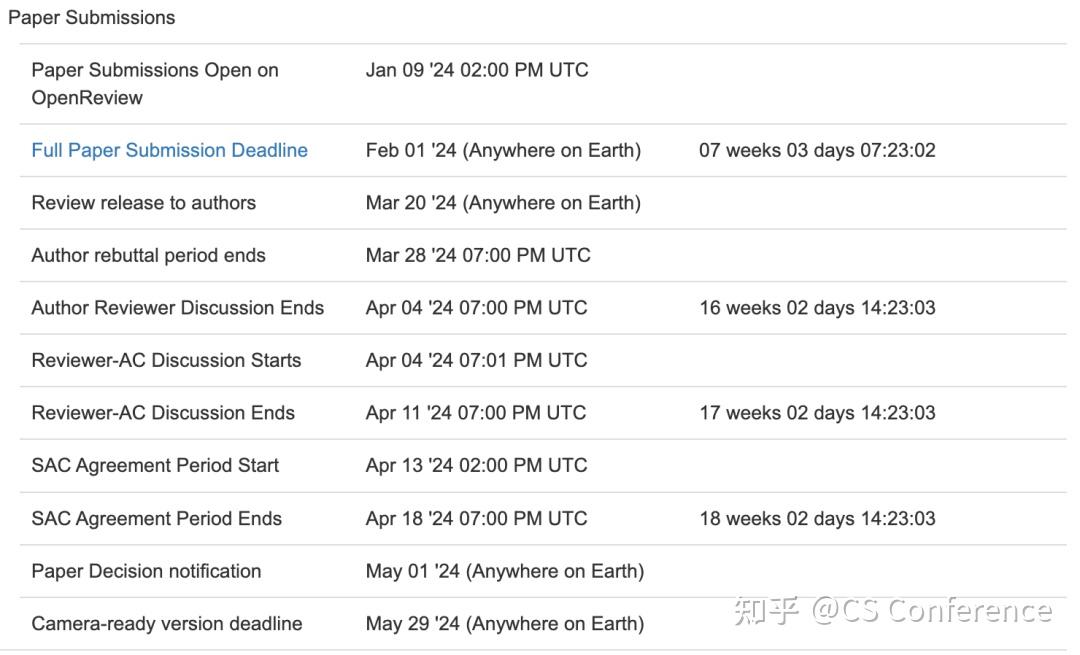Screen dimensions: 1080x655
Task: Click the 16 weeks 02 days countdown
Action: click(x=817, y=308)
